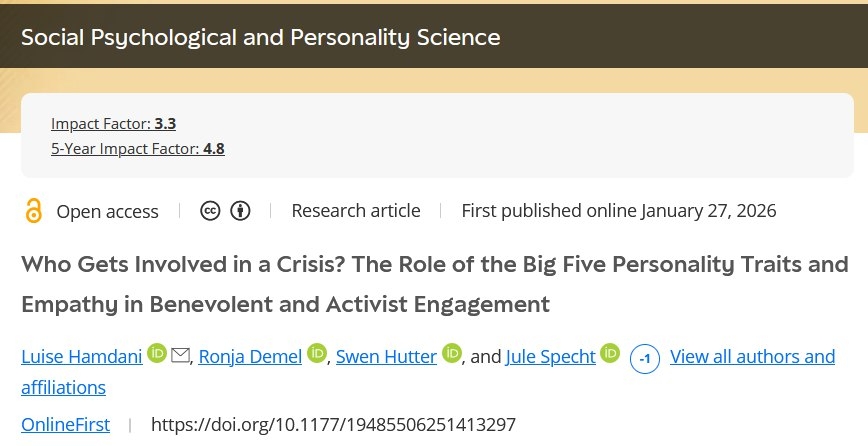The image size is (868, 446).
Task: Click the Creative Commons license icon
Action: [x=210, y=211]
